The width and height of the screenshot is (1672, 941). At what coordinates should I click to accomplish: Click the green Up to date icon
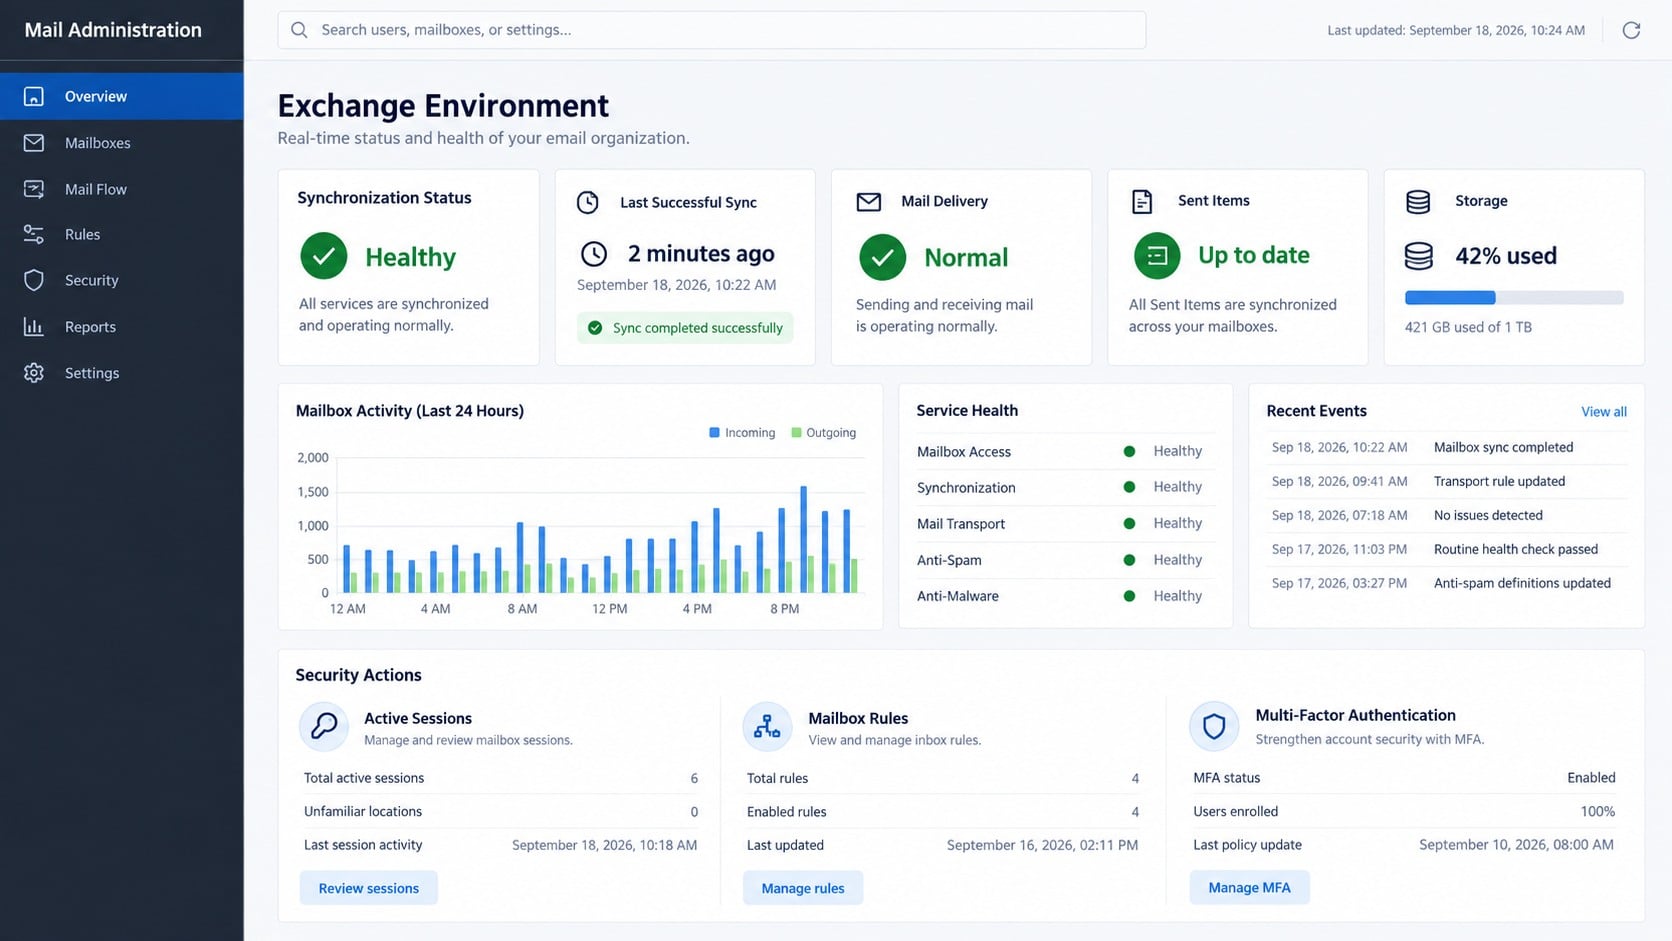point(1157,256)
